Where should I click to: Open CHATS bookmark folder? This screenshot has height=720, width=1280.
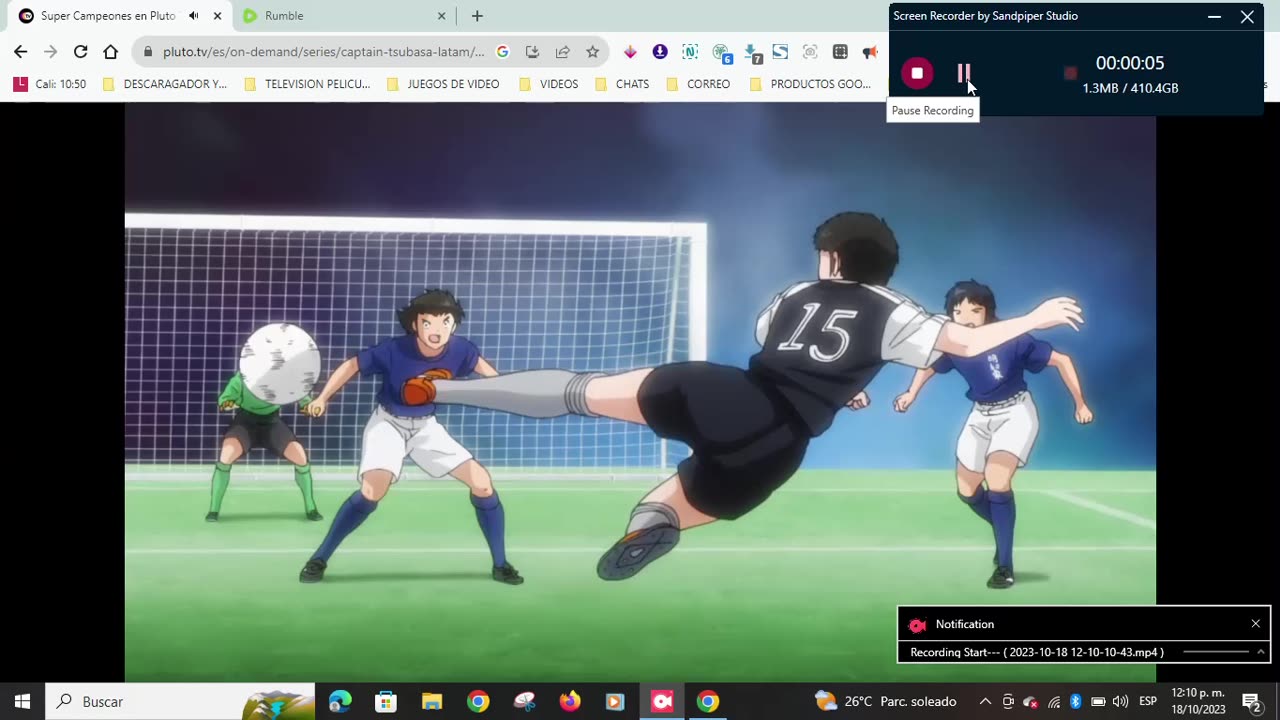tap(622, 84)
